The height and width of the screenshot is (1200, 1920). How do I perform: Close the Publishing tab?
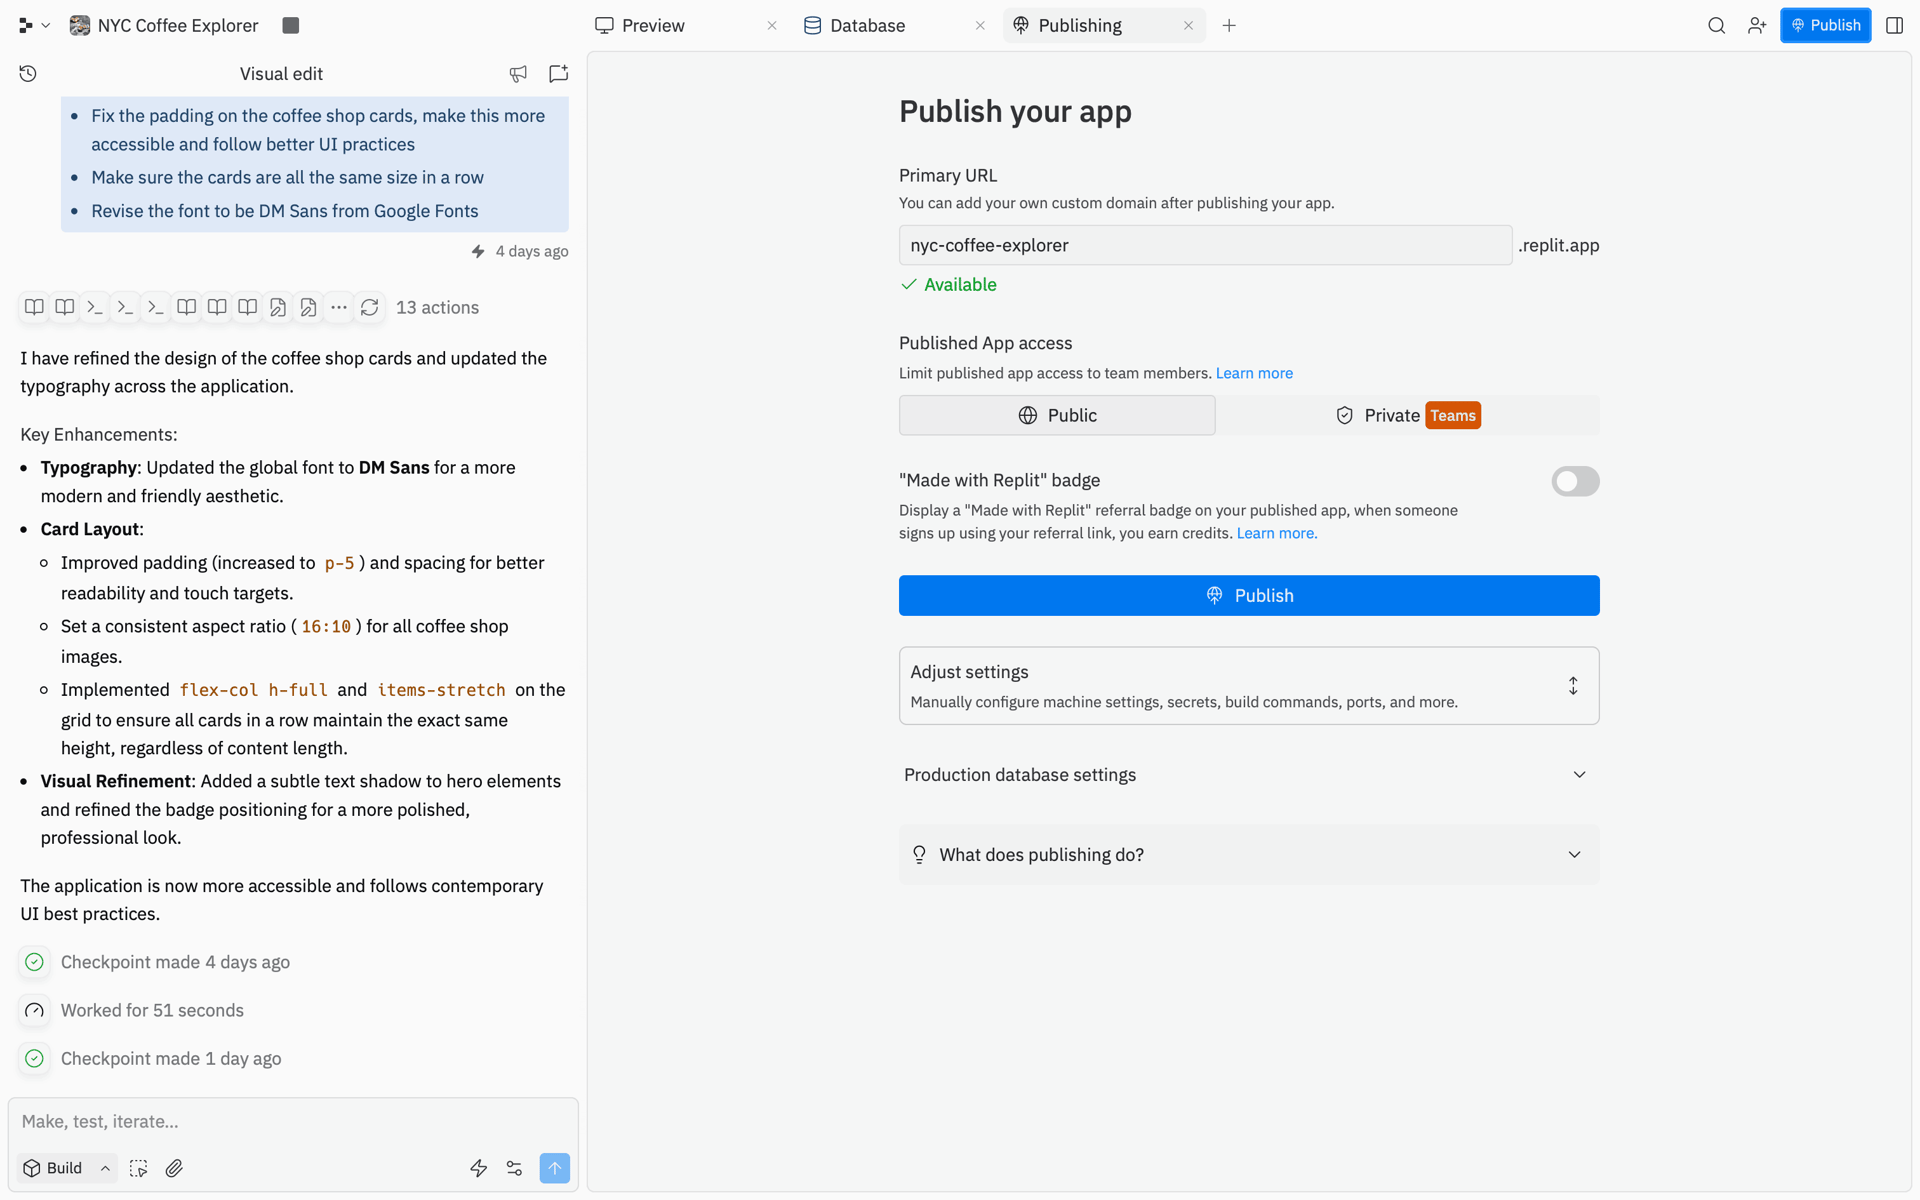click(1188, 26)
